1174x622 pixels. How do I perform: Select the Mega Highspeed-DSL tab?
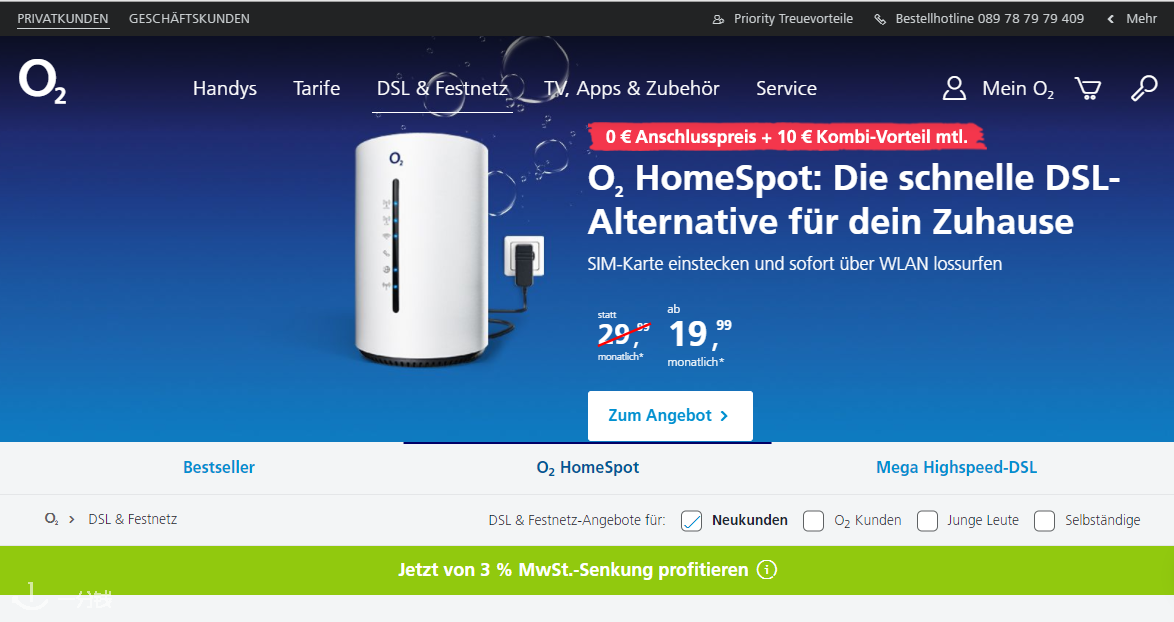(x=957, y=467)
